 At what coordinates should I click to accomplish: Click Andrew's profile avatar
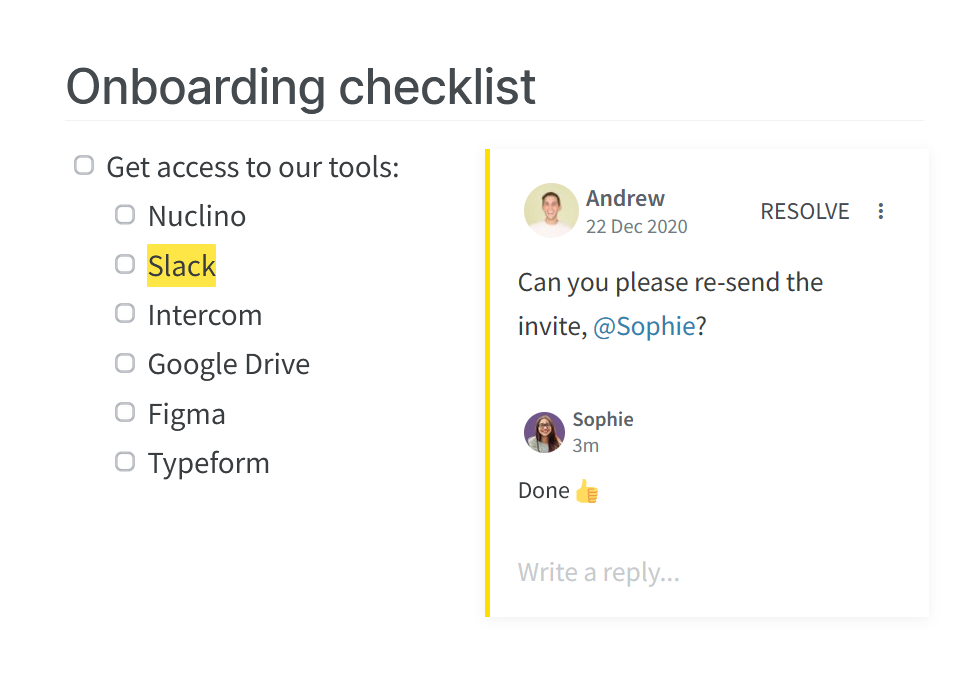(551, 211)
